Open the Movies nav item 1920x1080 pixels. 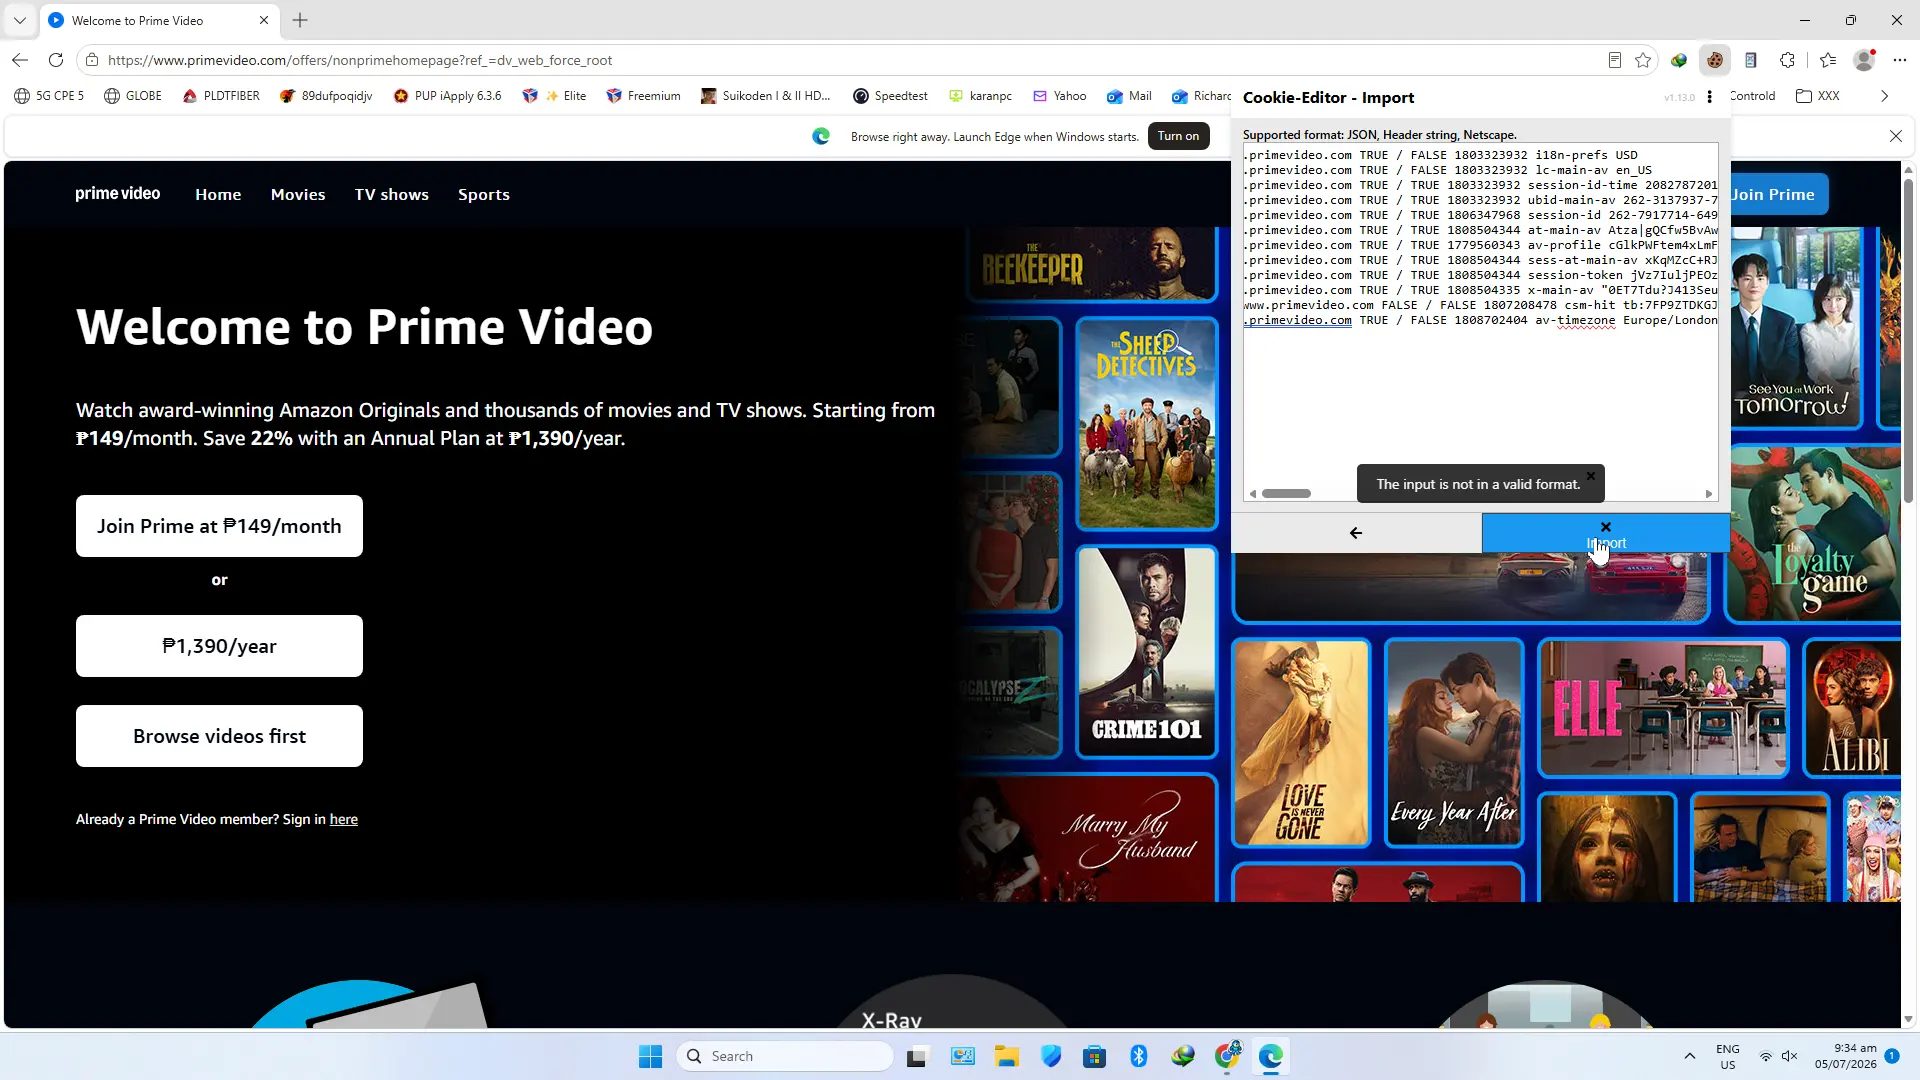tap(298, 194)
